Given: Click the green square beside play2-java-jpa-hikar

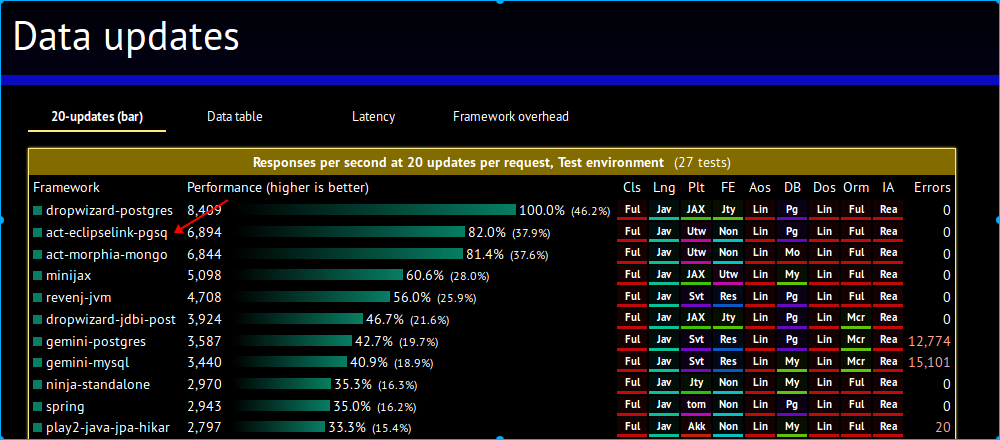Looking at the screenshot, I should point(38,428).
